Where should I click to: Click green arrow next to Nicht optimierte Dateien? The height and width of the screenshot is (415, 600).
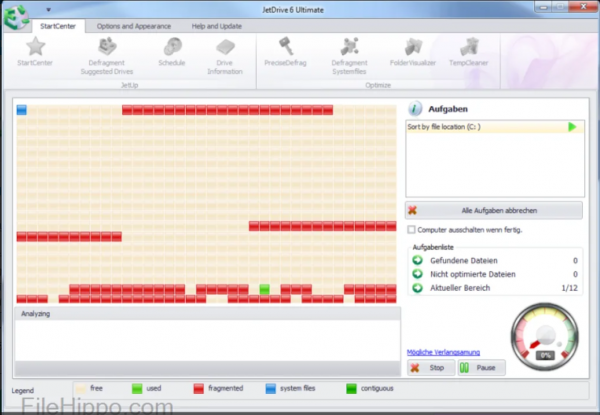(x=417, y=274)
